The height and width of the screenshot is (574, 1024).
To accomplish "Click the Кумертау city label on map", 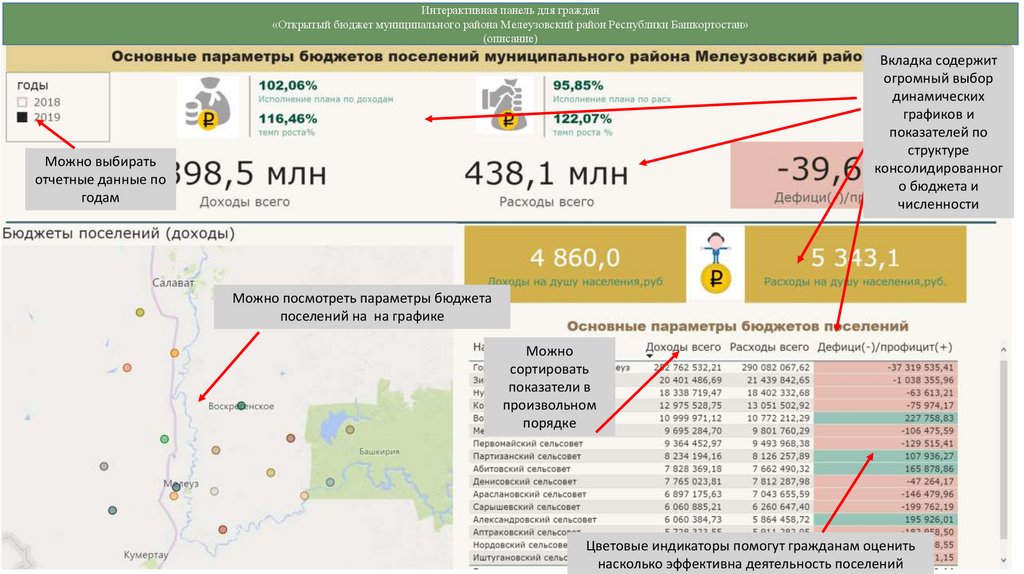I will [146, 554].
